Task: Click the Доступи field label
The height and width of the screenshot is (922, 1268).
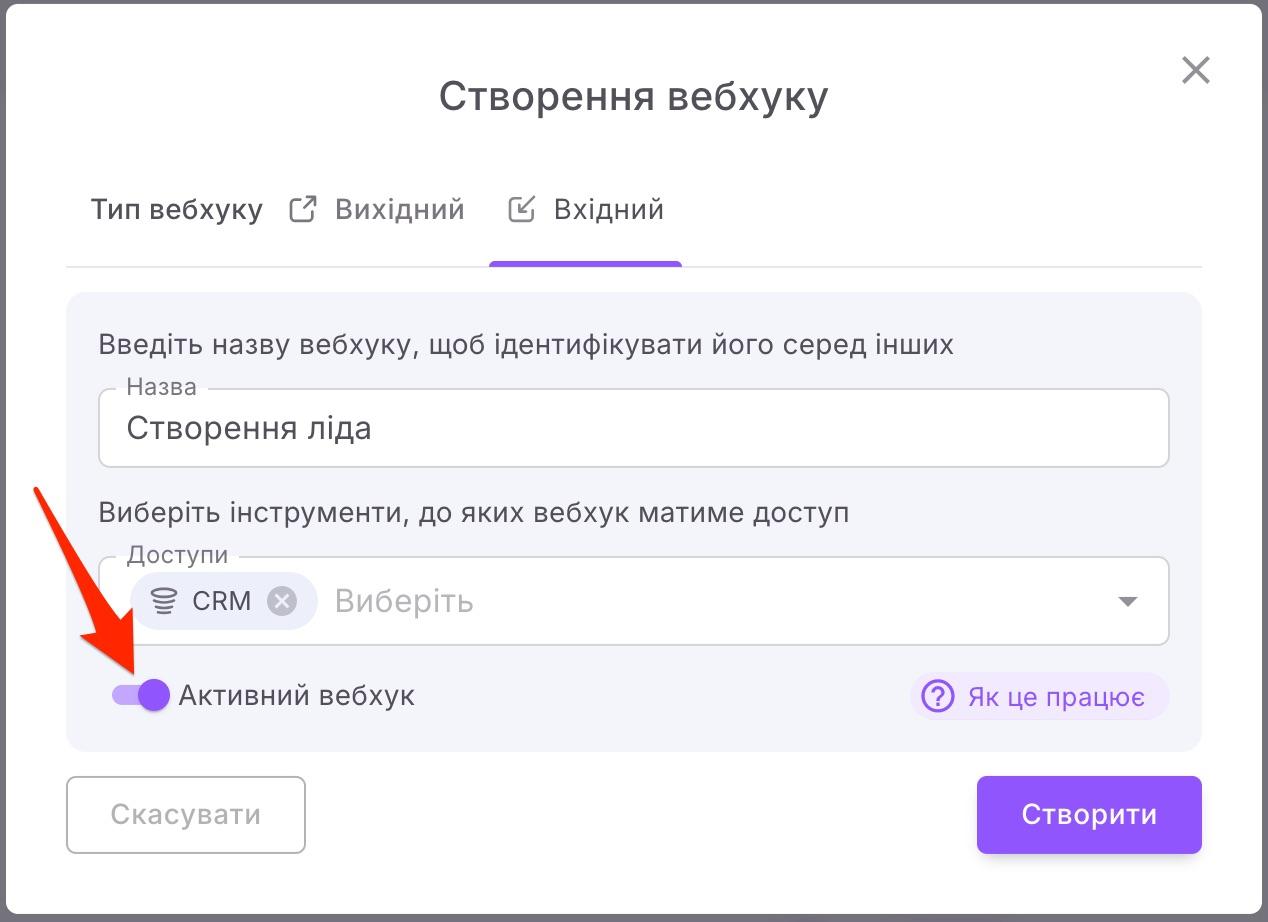Action: click(x=177, y=555)
